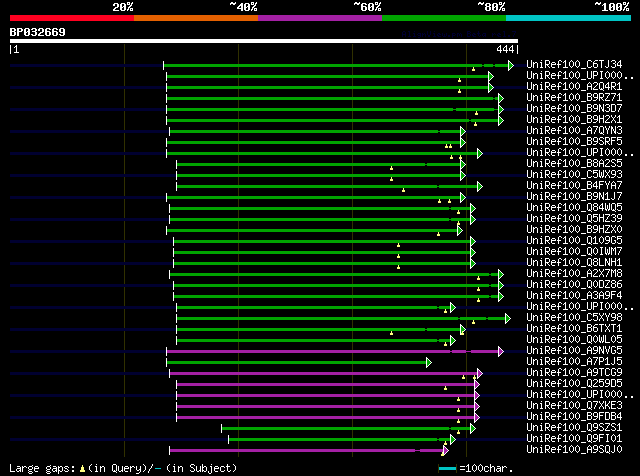Click the purple arrowhead of the Q259D5 alignment

point(477,385)
